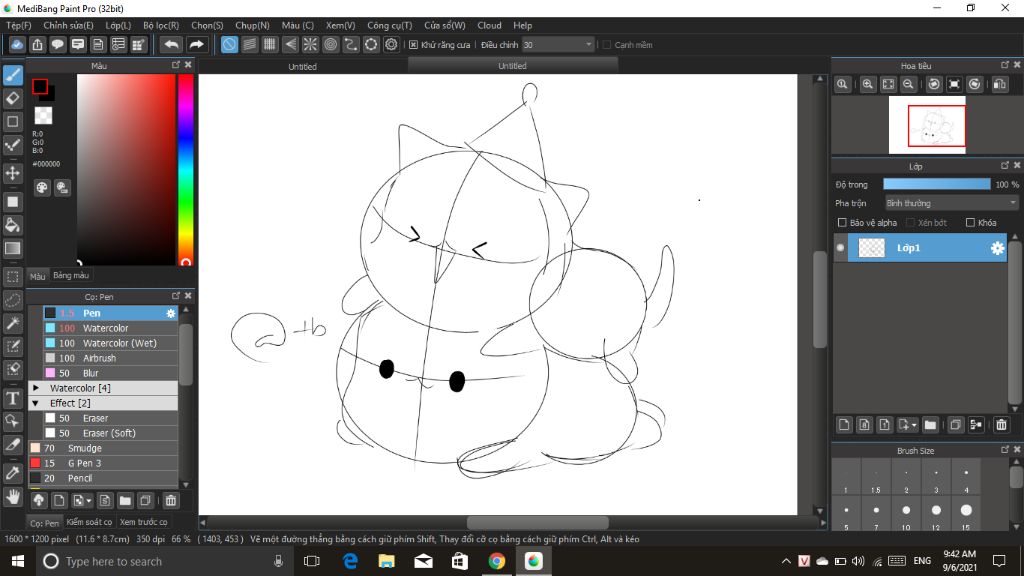Image resolution: width=1024 pixels, height=576 pixels.
Task: Open File Explorer from the taskbar
Action: [387, 561]
